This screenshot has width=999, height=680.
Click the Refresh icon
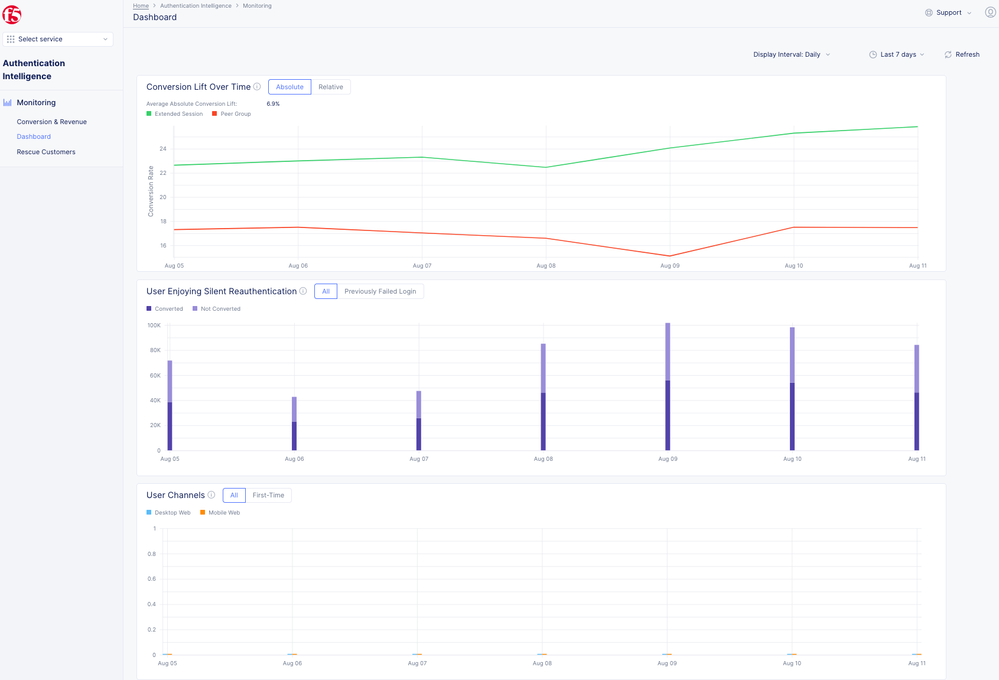click(948, 55)
